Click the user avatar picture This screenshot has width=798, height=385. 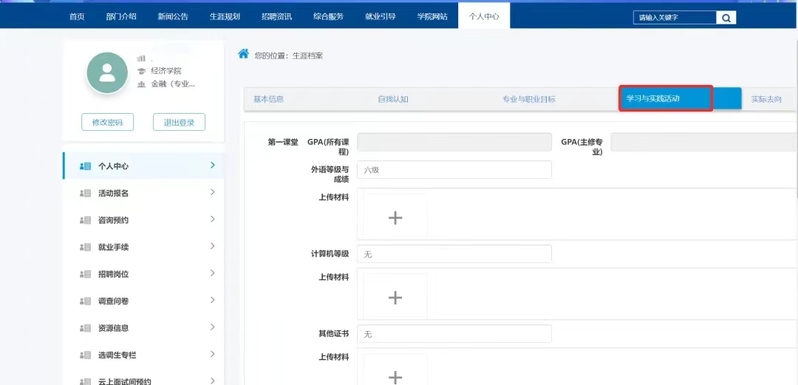point(107,73)
